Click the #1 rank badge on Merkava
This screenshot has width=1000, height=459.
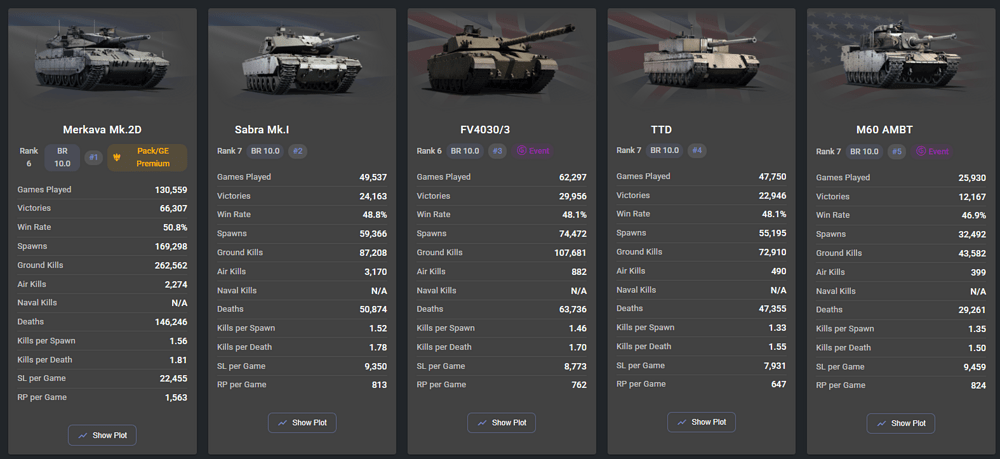pyautogui.click(x=93, y=157)
